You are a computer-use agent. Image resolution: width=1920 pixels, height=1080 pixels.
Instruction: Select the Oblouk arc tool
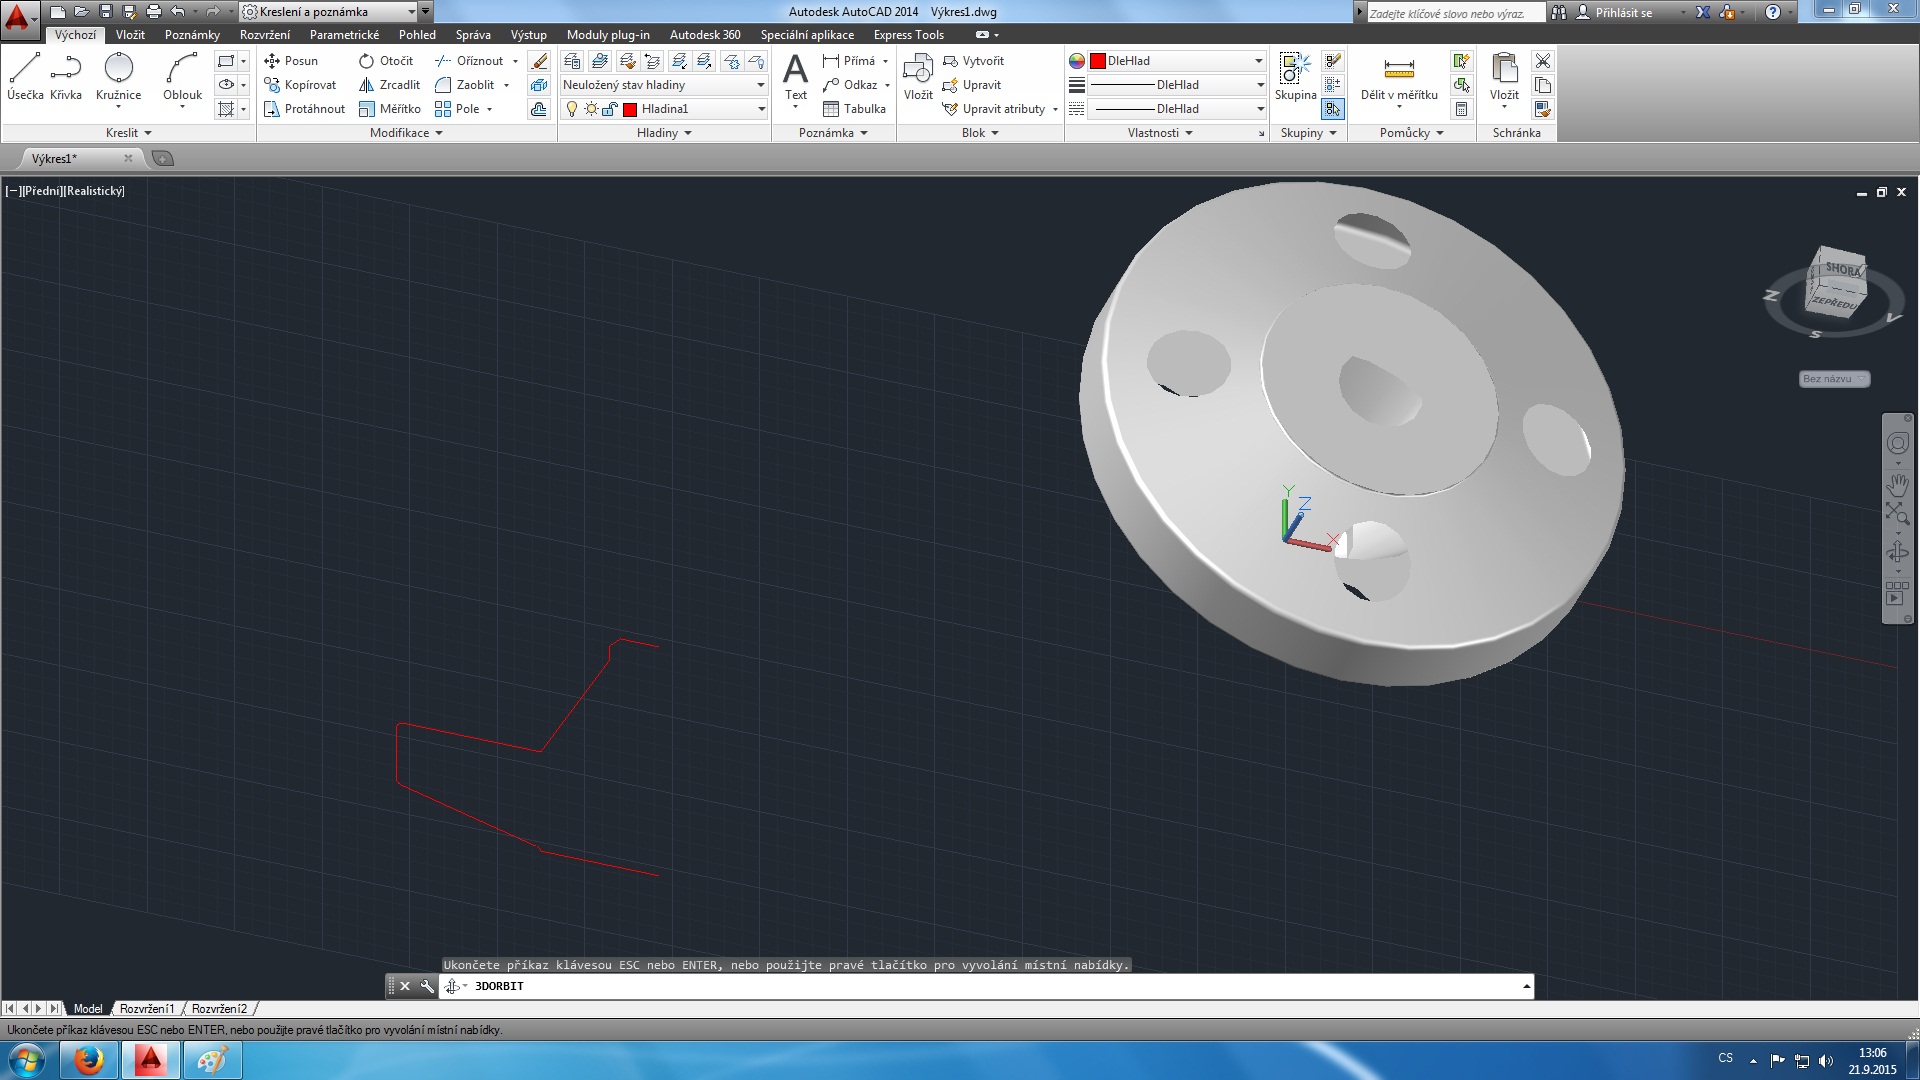click(182, 76)
